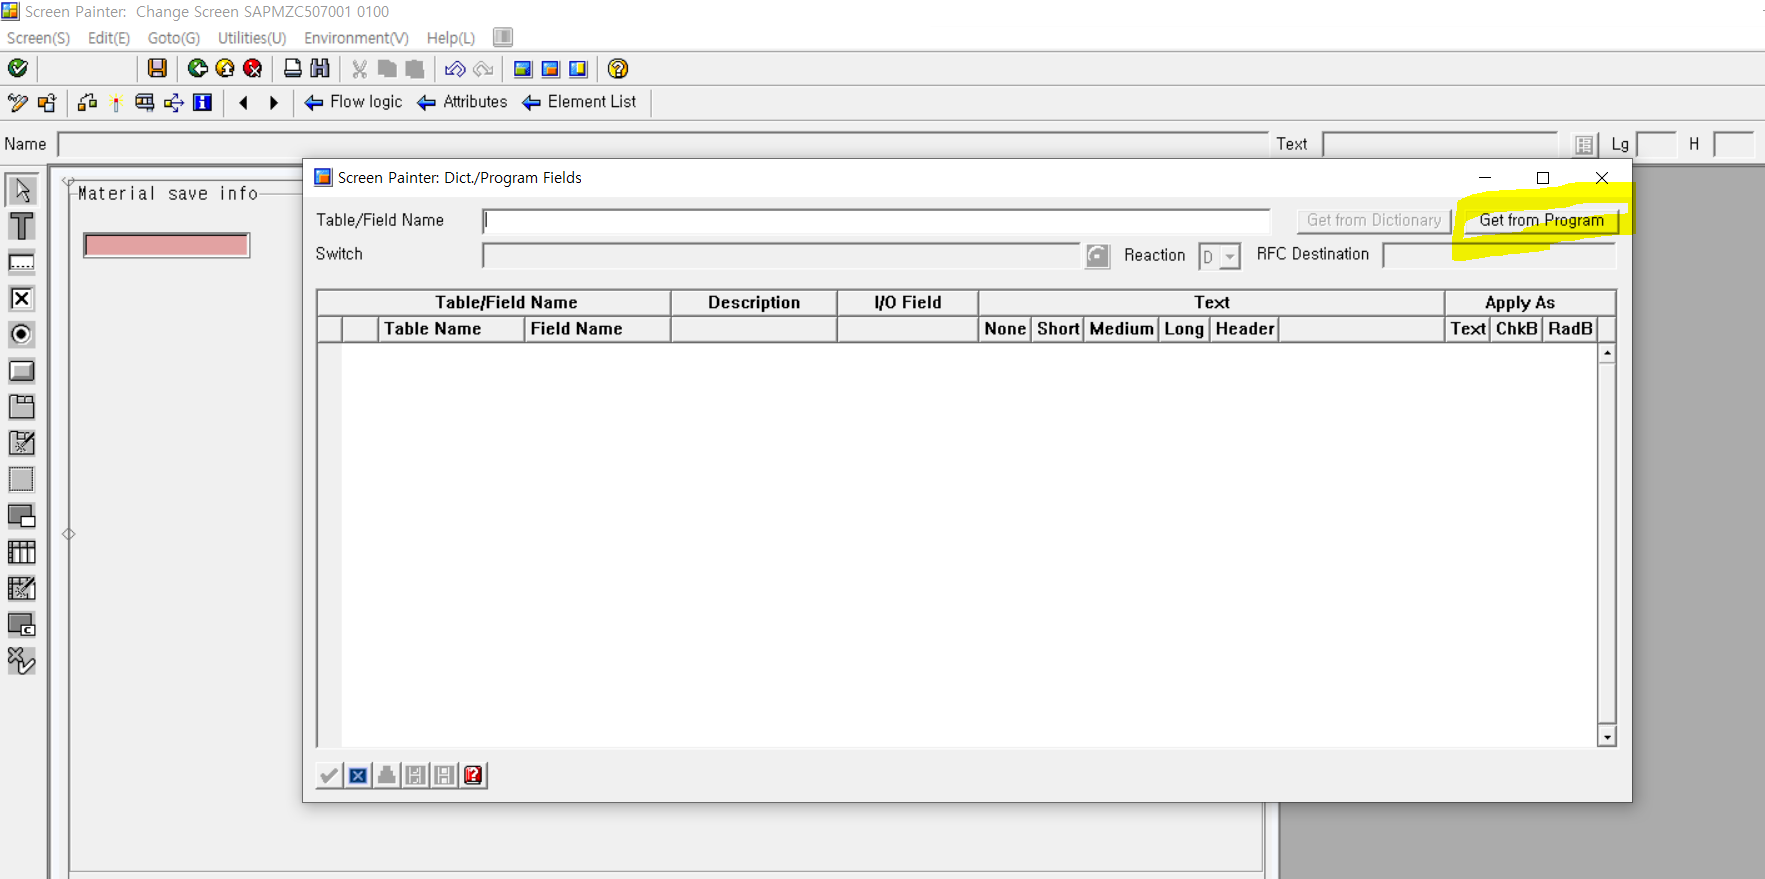This screenshot has height=879, width=1765.
Task: Go to Flow logic
Action: click(353, 102)
